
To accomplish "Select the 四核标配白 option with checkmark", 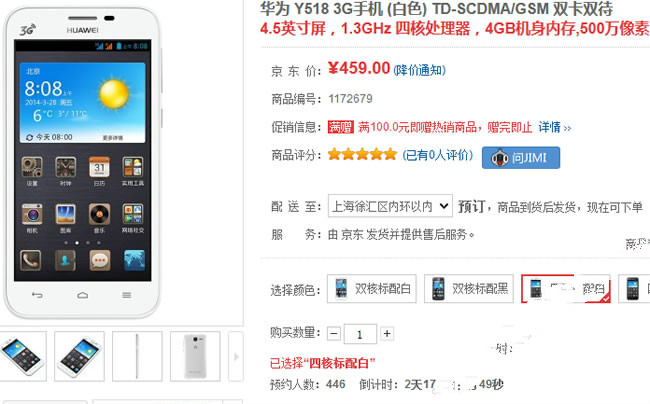I will pyautogui.click(x=566, y=288).
